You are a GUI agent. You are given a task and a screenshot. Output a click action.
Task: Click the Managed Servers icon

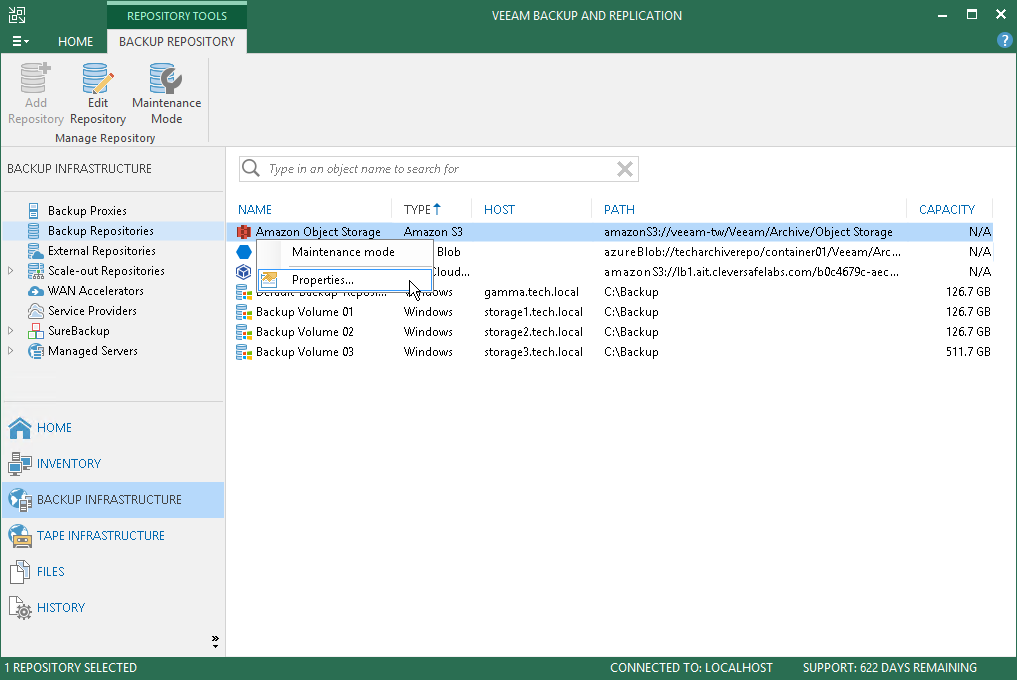36,352
